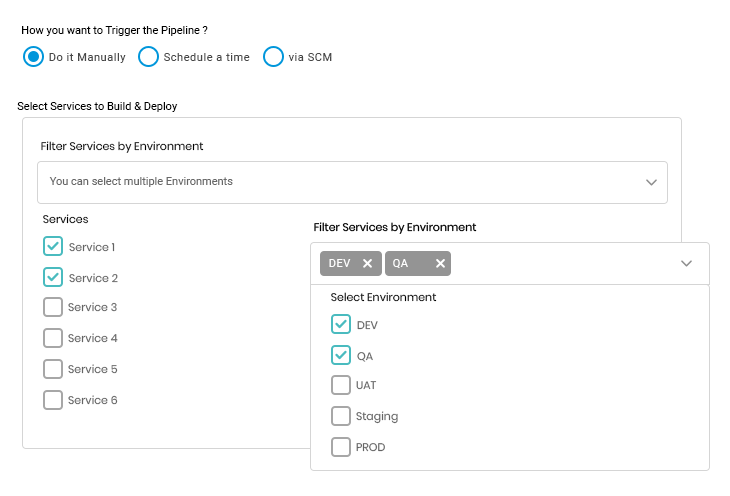730x496 pixels.
Task: Select the Do it Manually radio button
Action: (x=34, y=57)
